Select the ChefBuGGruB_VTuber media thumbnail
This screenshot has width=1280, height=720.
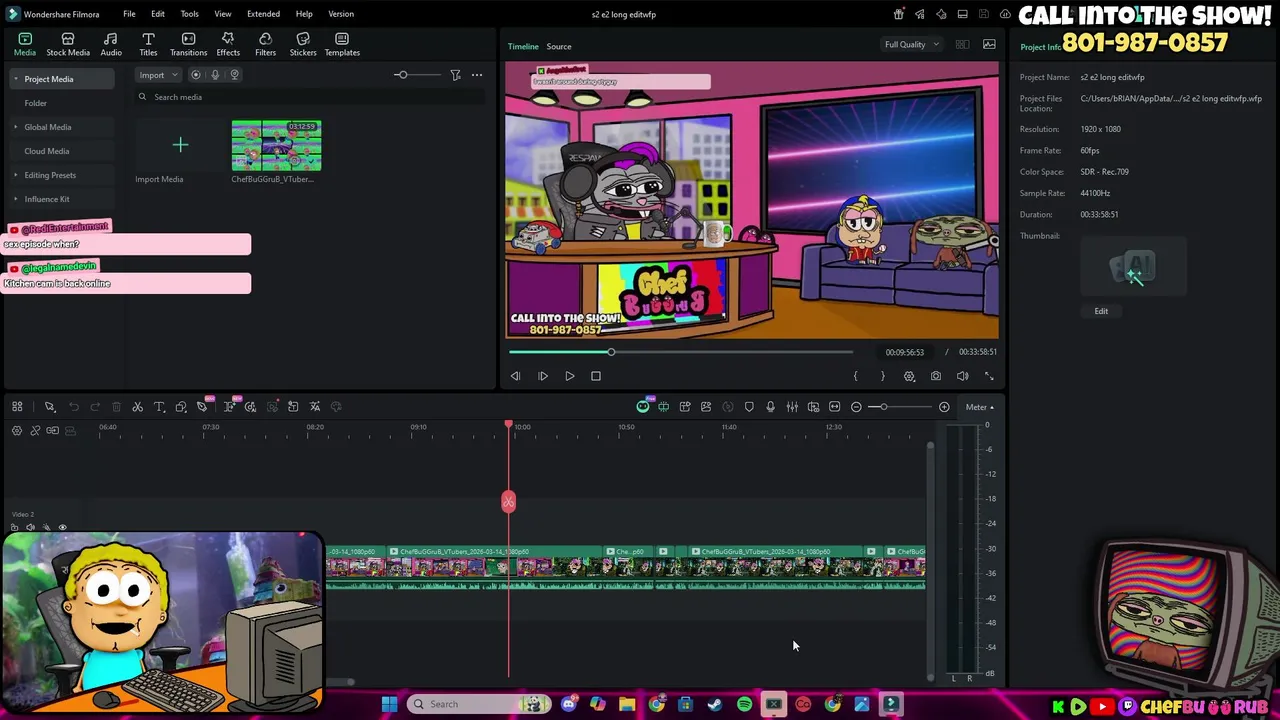(276, 146)
